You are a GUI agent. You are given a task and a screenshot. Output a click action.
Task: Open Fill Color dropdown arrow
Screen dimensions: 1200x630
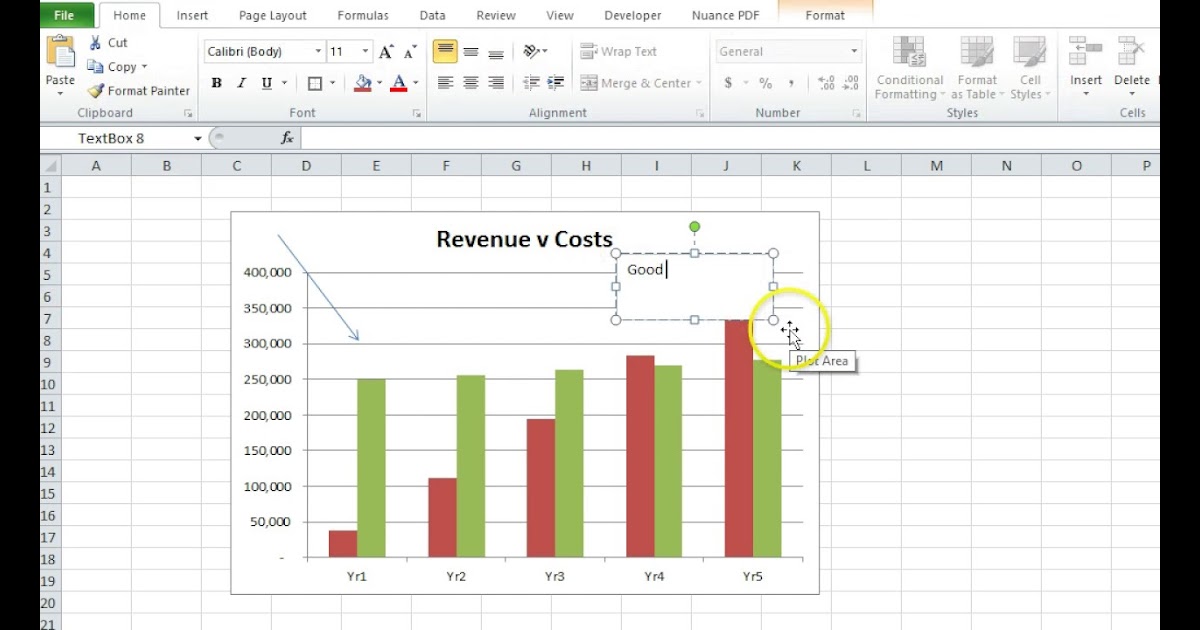point(380,84)
